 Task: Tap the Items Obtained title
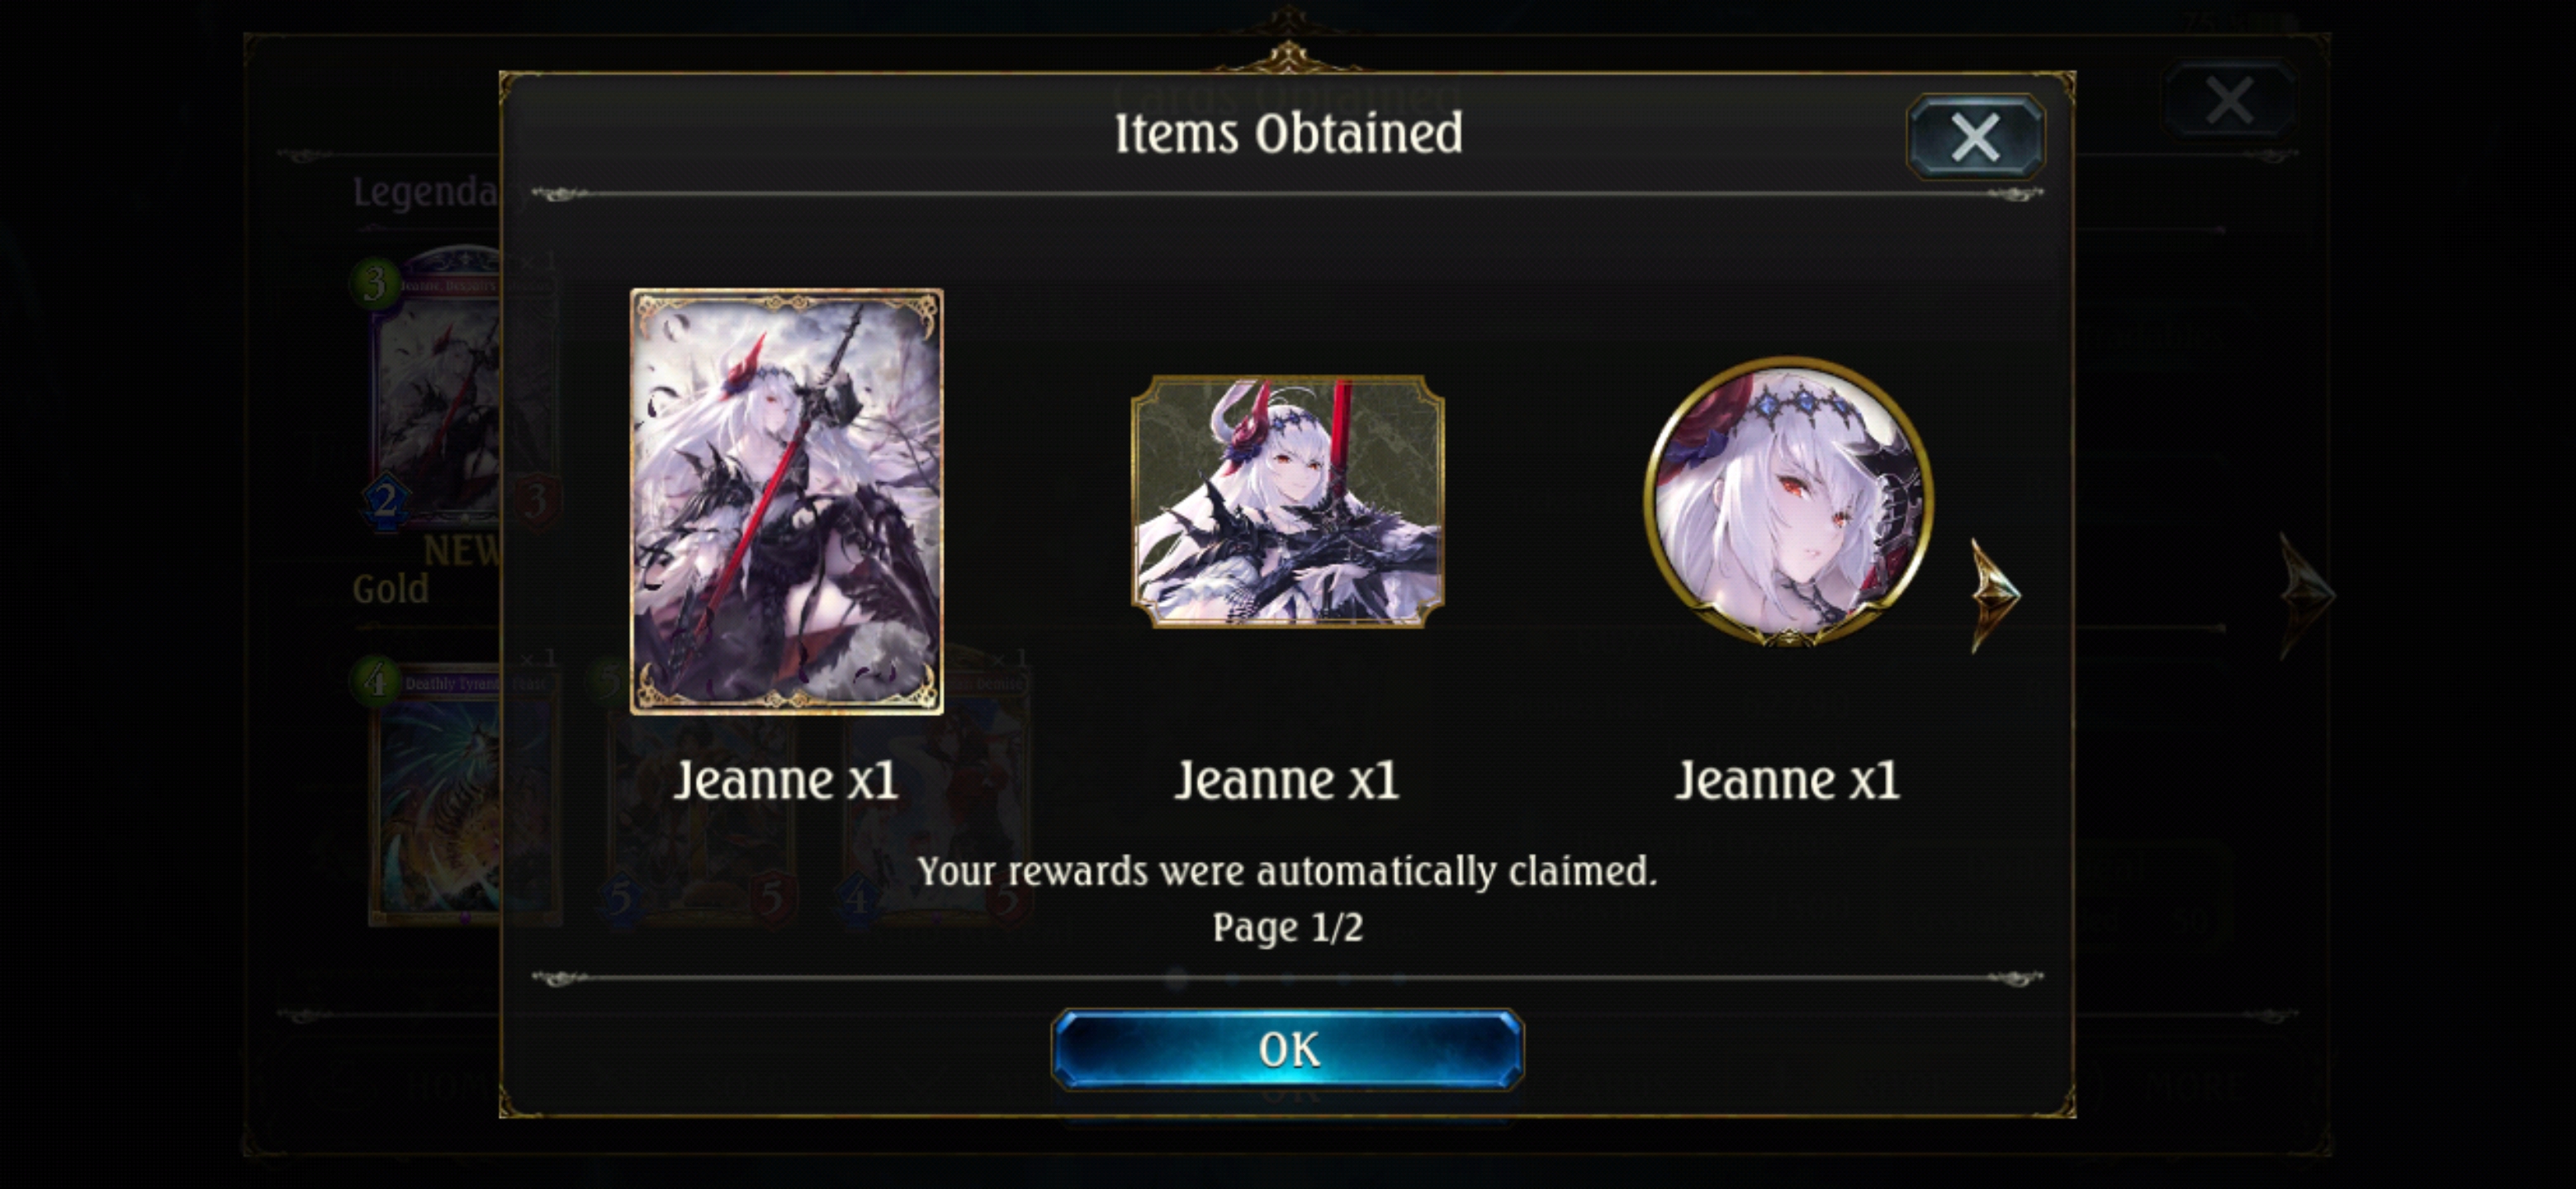coord(1288,134)
